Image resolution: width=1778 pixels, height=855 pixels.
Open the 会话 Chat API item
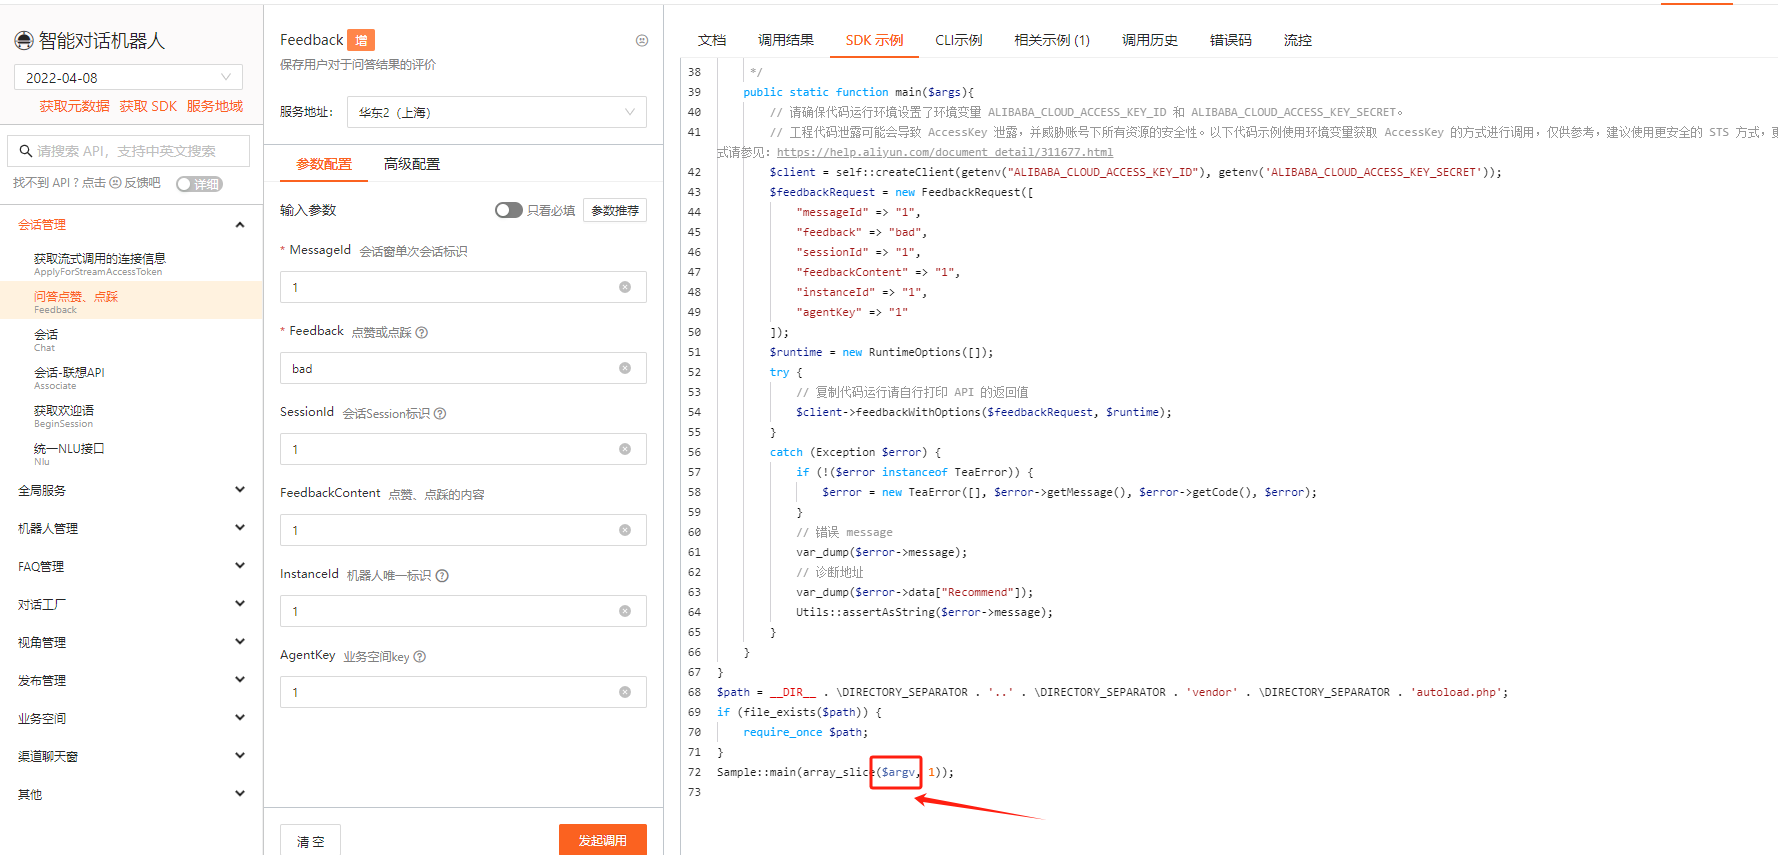[x=131, y=340]
